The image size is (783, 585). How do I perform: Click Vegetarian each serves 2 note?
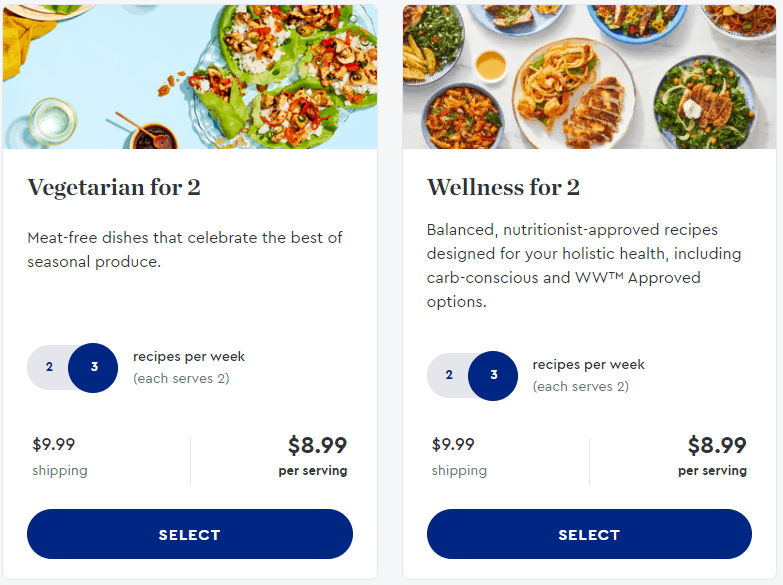click(x=181, y=379)
